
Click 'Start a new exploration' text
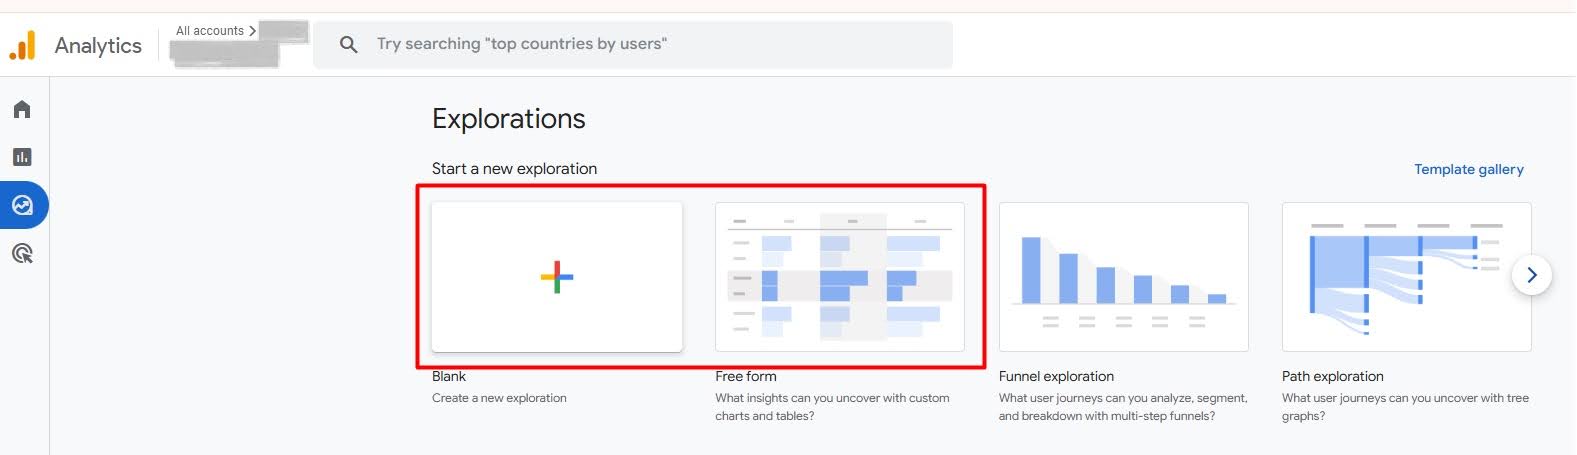pyautogui.click(x=514, y=169)
